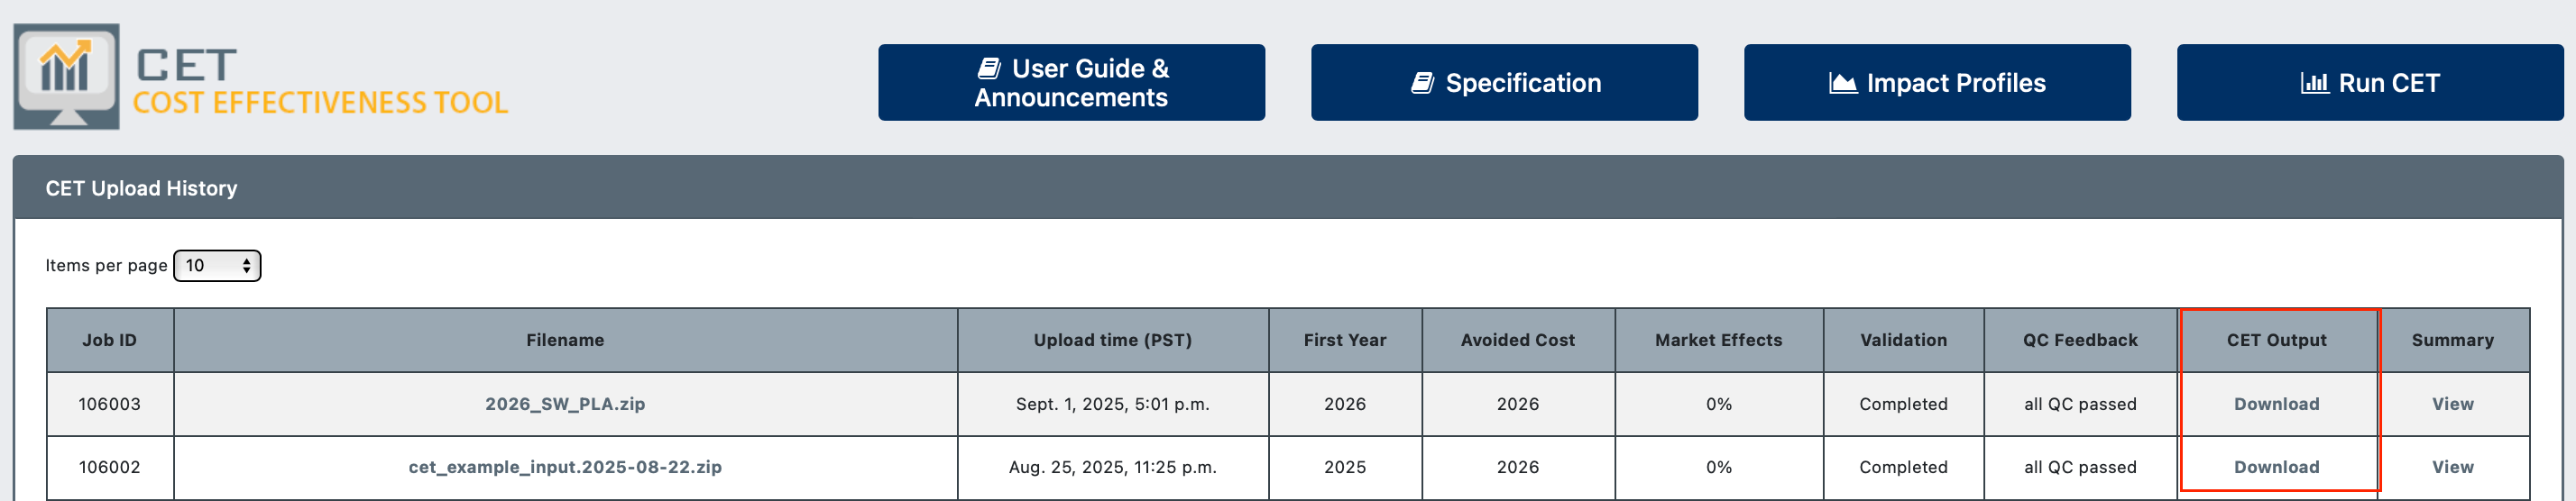Click the Job ID column header
This screenshot has height=501, width=2576.
click(x=110, y=340)
